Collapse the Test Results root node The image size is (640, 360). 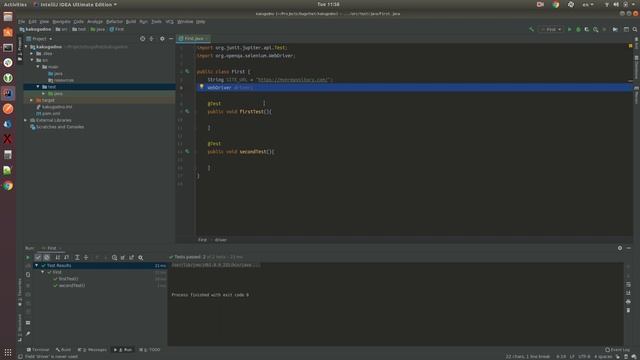click(x=36, y=265)
